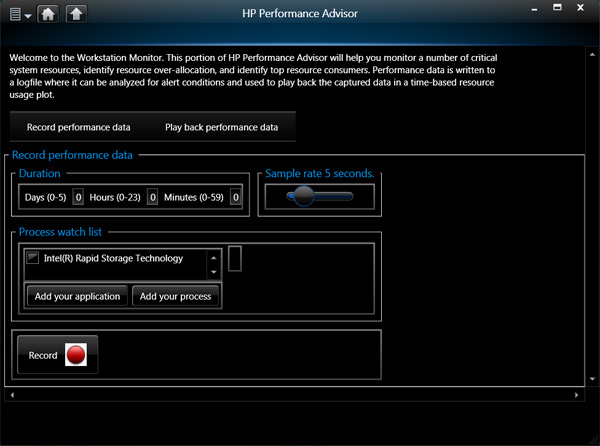Switch to Play back performance data tab
600x446 pixels.
tap(222, 127)
